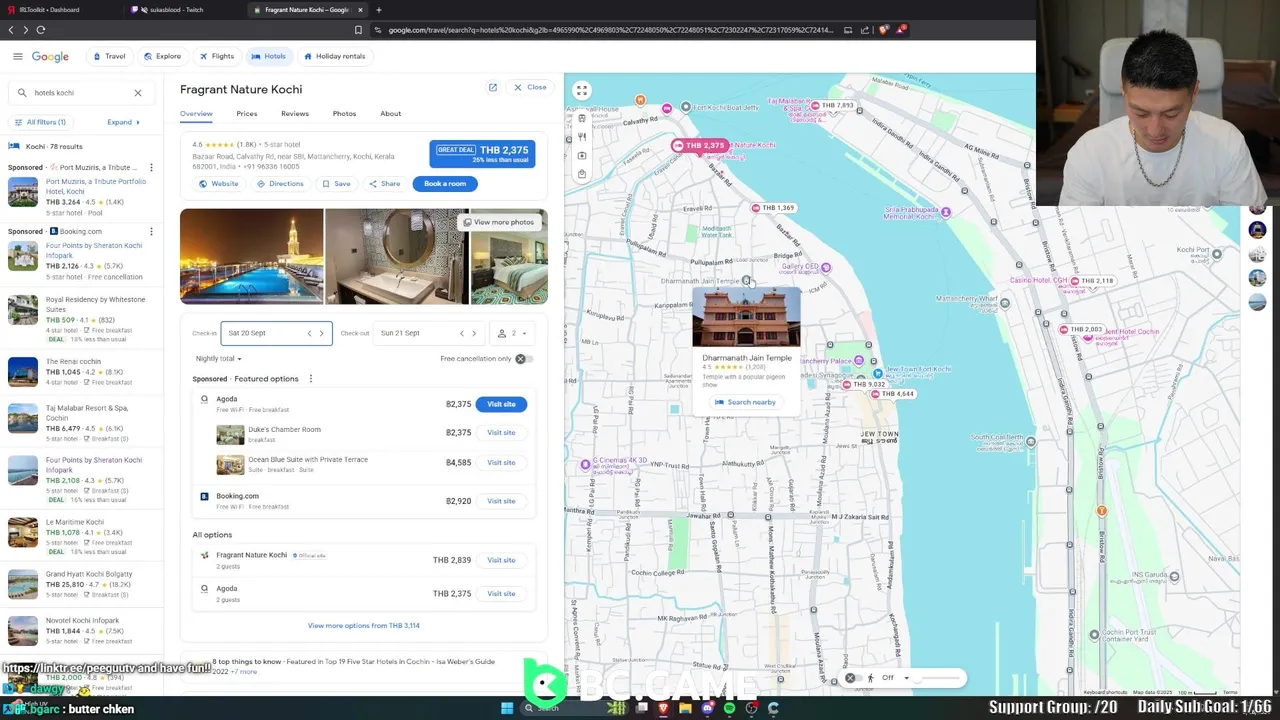The width and height of the screenshot is (1280, 720).
Task: Click the THB 7,893 map price marker
Action: [832, 105]
